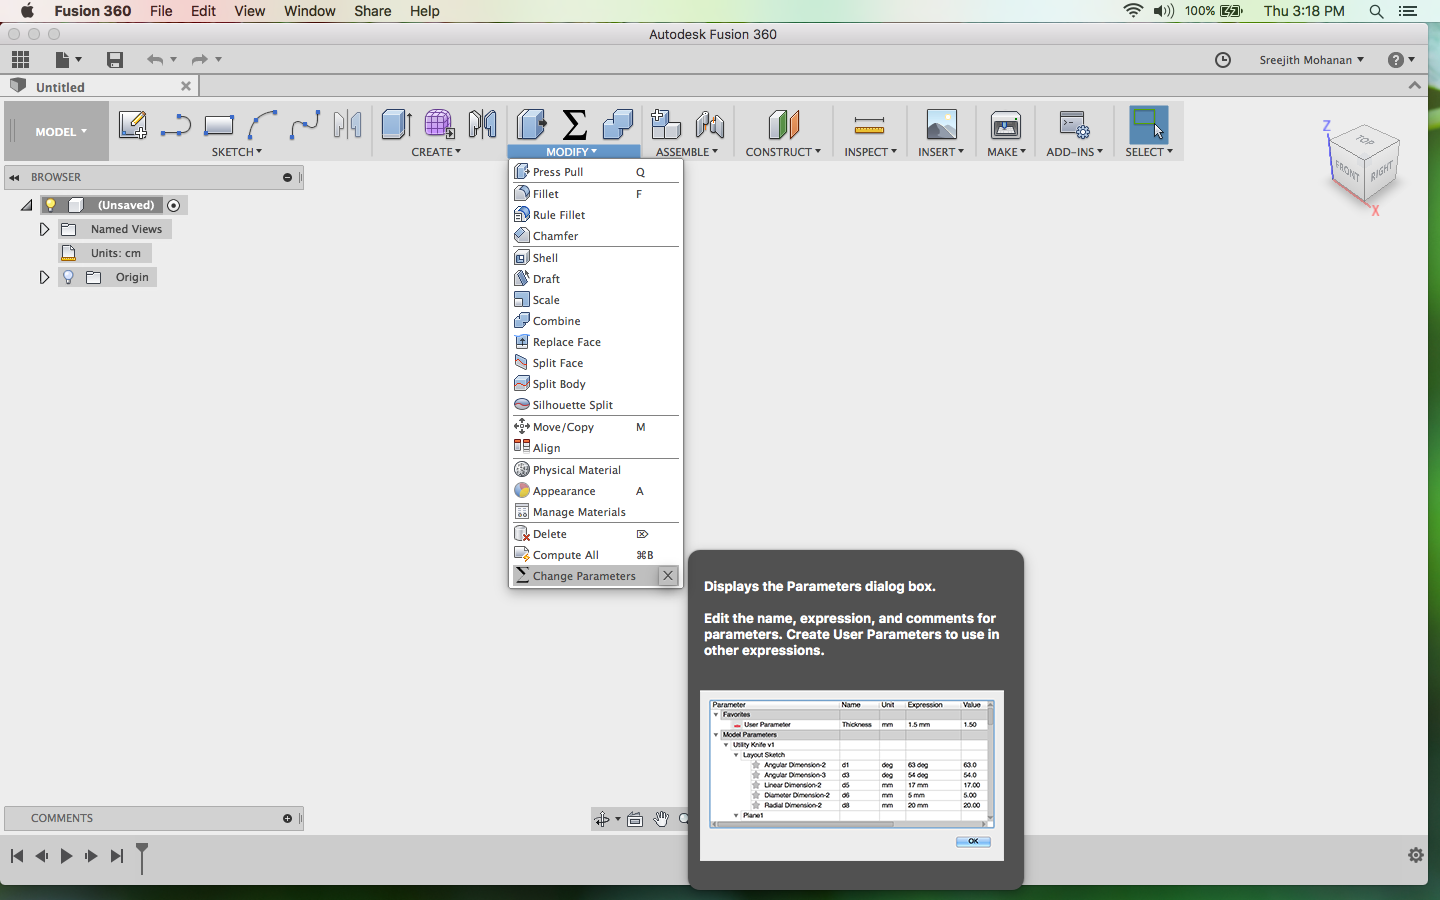Image resolution: width=1440 pixels, height=900 pixels.
Task: Select the Measure ruler icon
Action: pyautogui.click(x=869, y=125)
